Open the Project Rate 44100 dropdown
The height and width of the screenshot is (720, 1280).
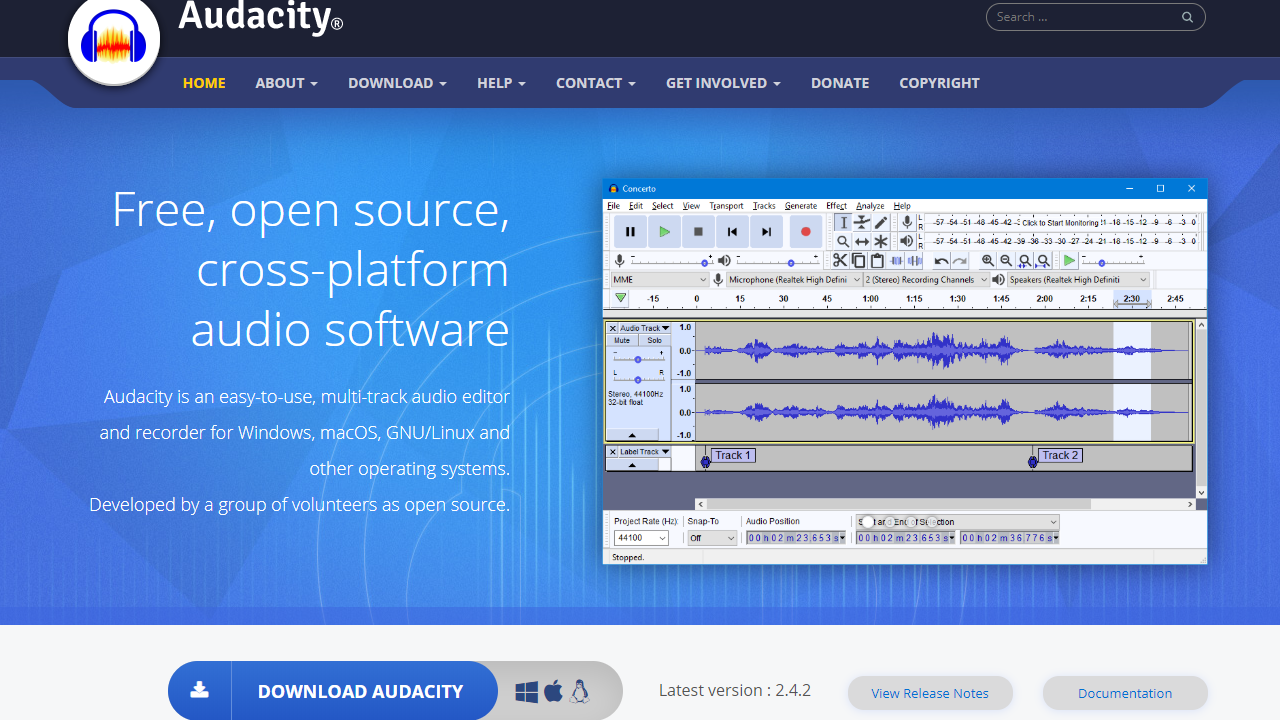tap(639, 537)
